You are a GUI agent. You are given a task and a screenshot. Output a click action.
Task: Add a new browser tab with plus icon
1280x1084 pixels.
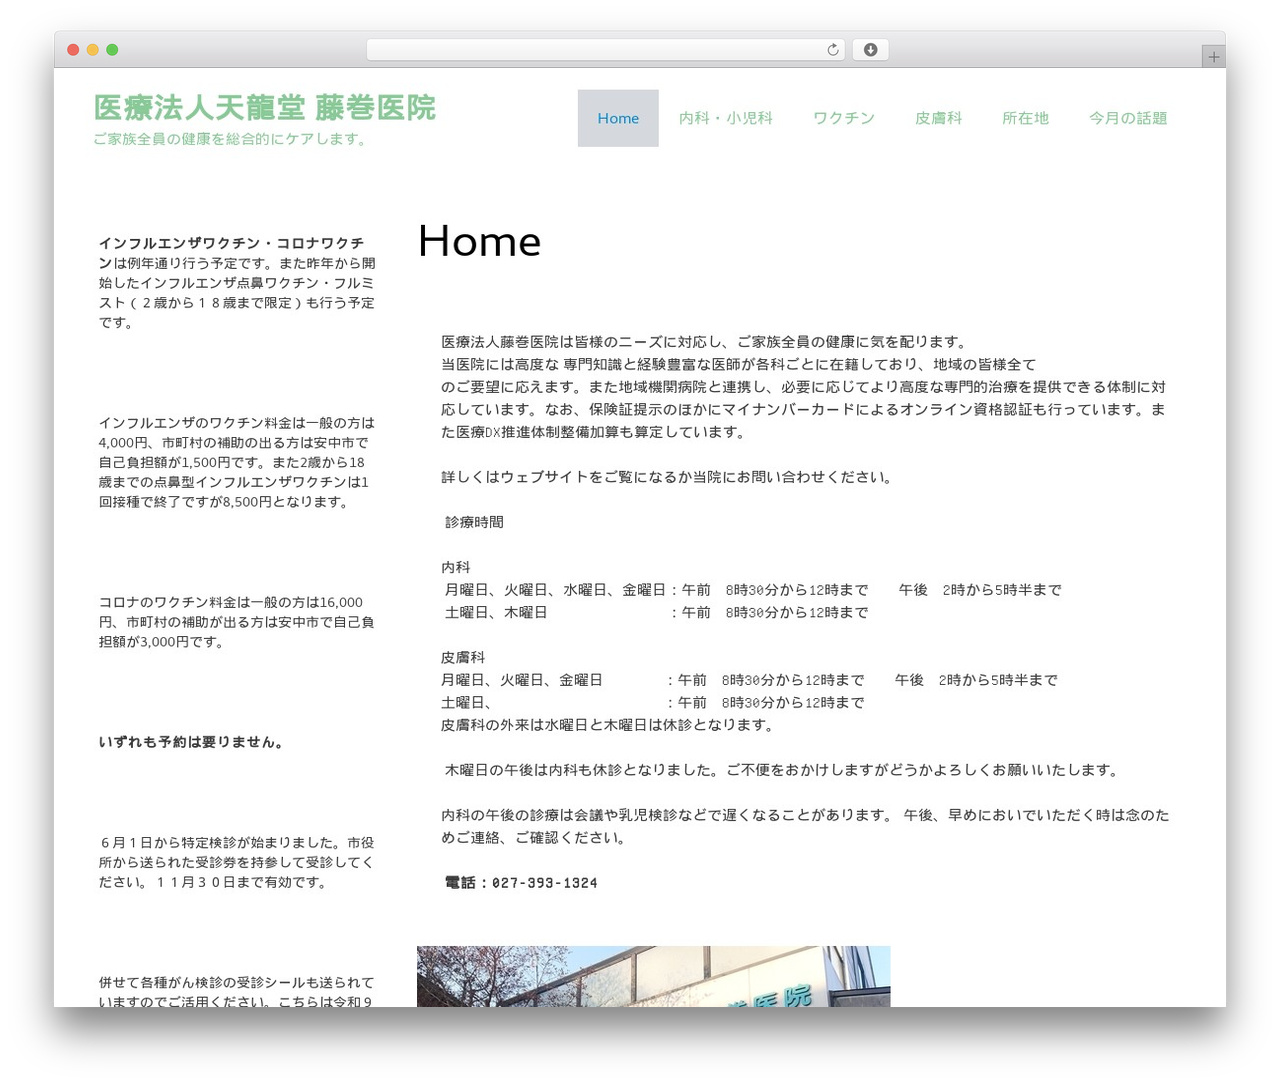point(1213,57)
